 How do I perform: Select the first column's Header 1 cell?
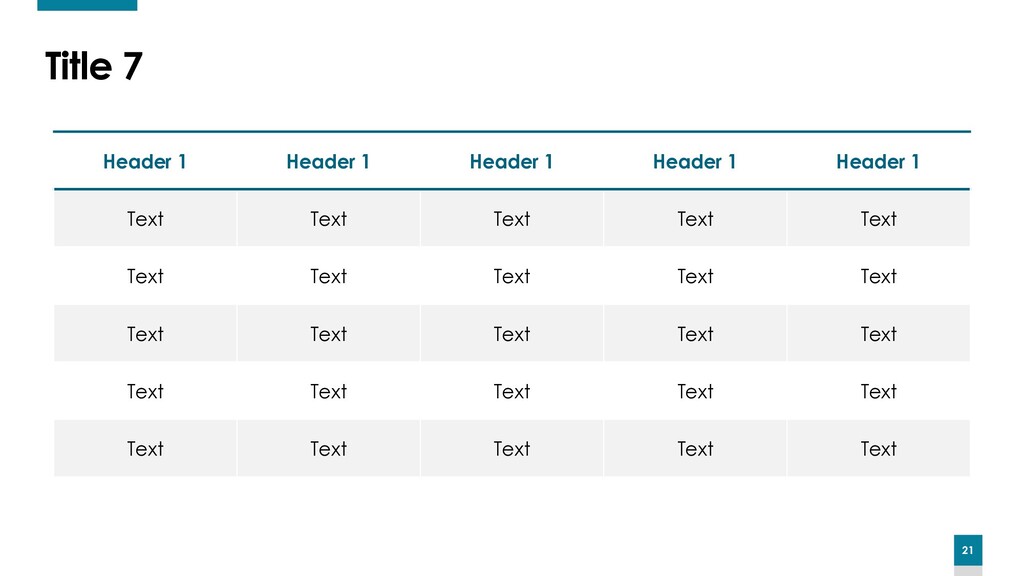(145, 161)
